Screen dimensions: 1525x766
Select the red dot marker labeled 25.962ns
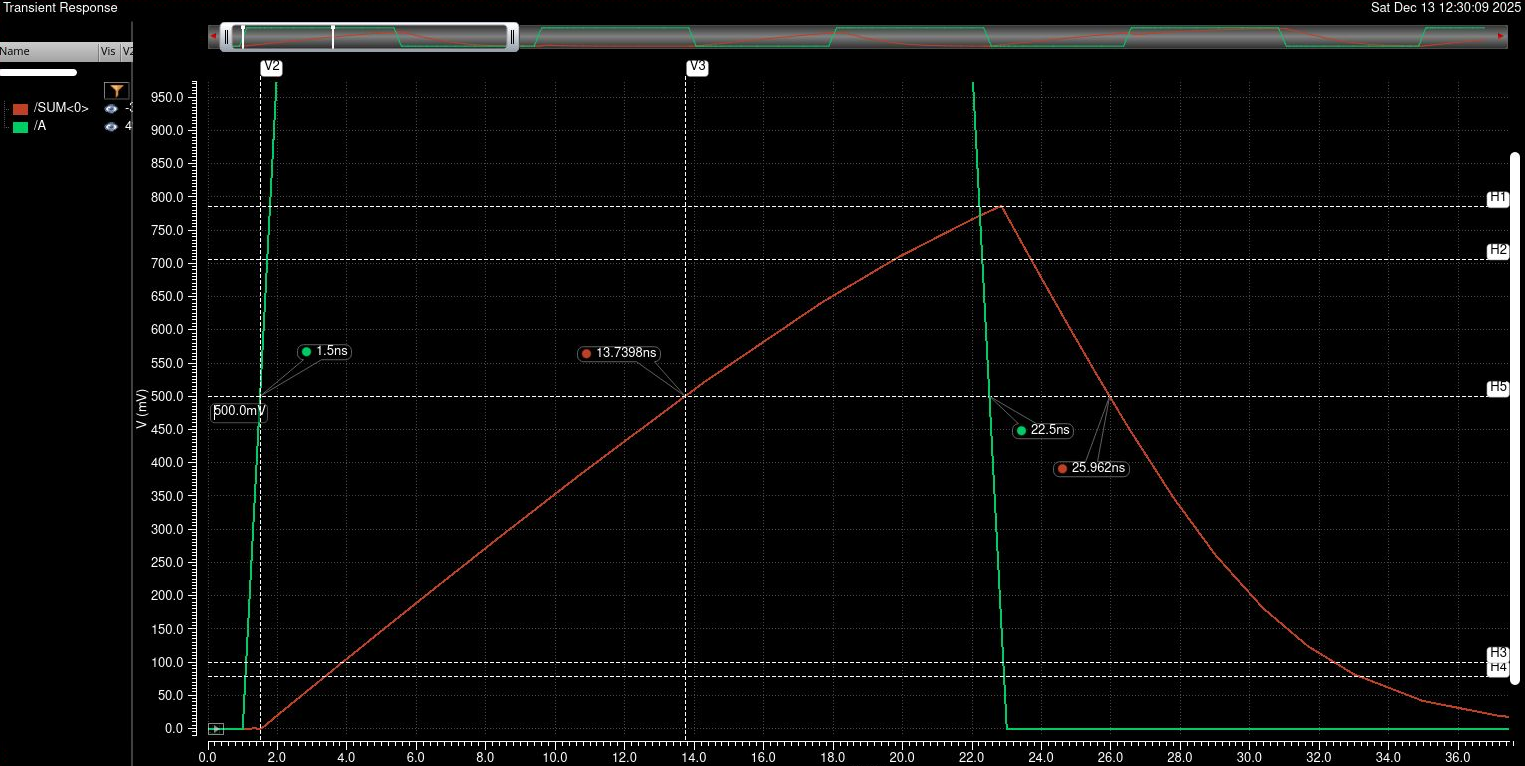point(1062,468)
